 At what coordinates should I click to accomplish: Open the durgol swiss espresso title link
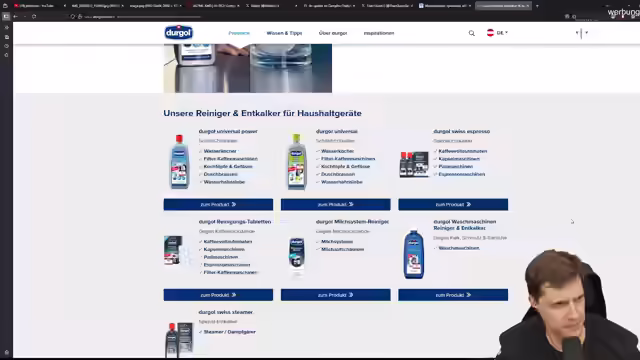tap(462, 131)
